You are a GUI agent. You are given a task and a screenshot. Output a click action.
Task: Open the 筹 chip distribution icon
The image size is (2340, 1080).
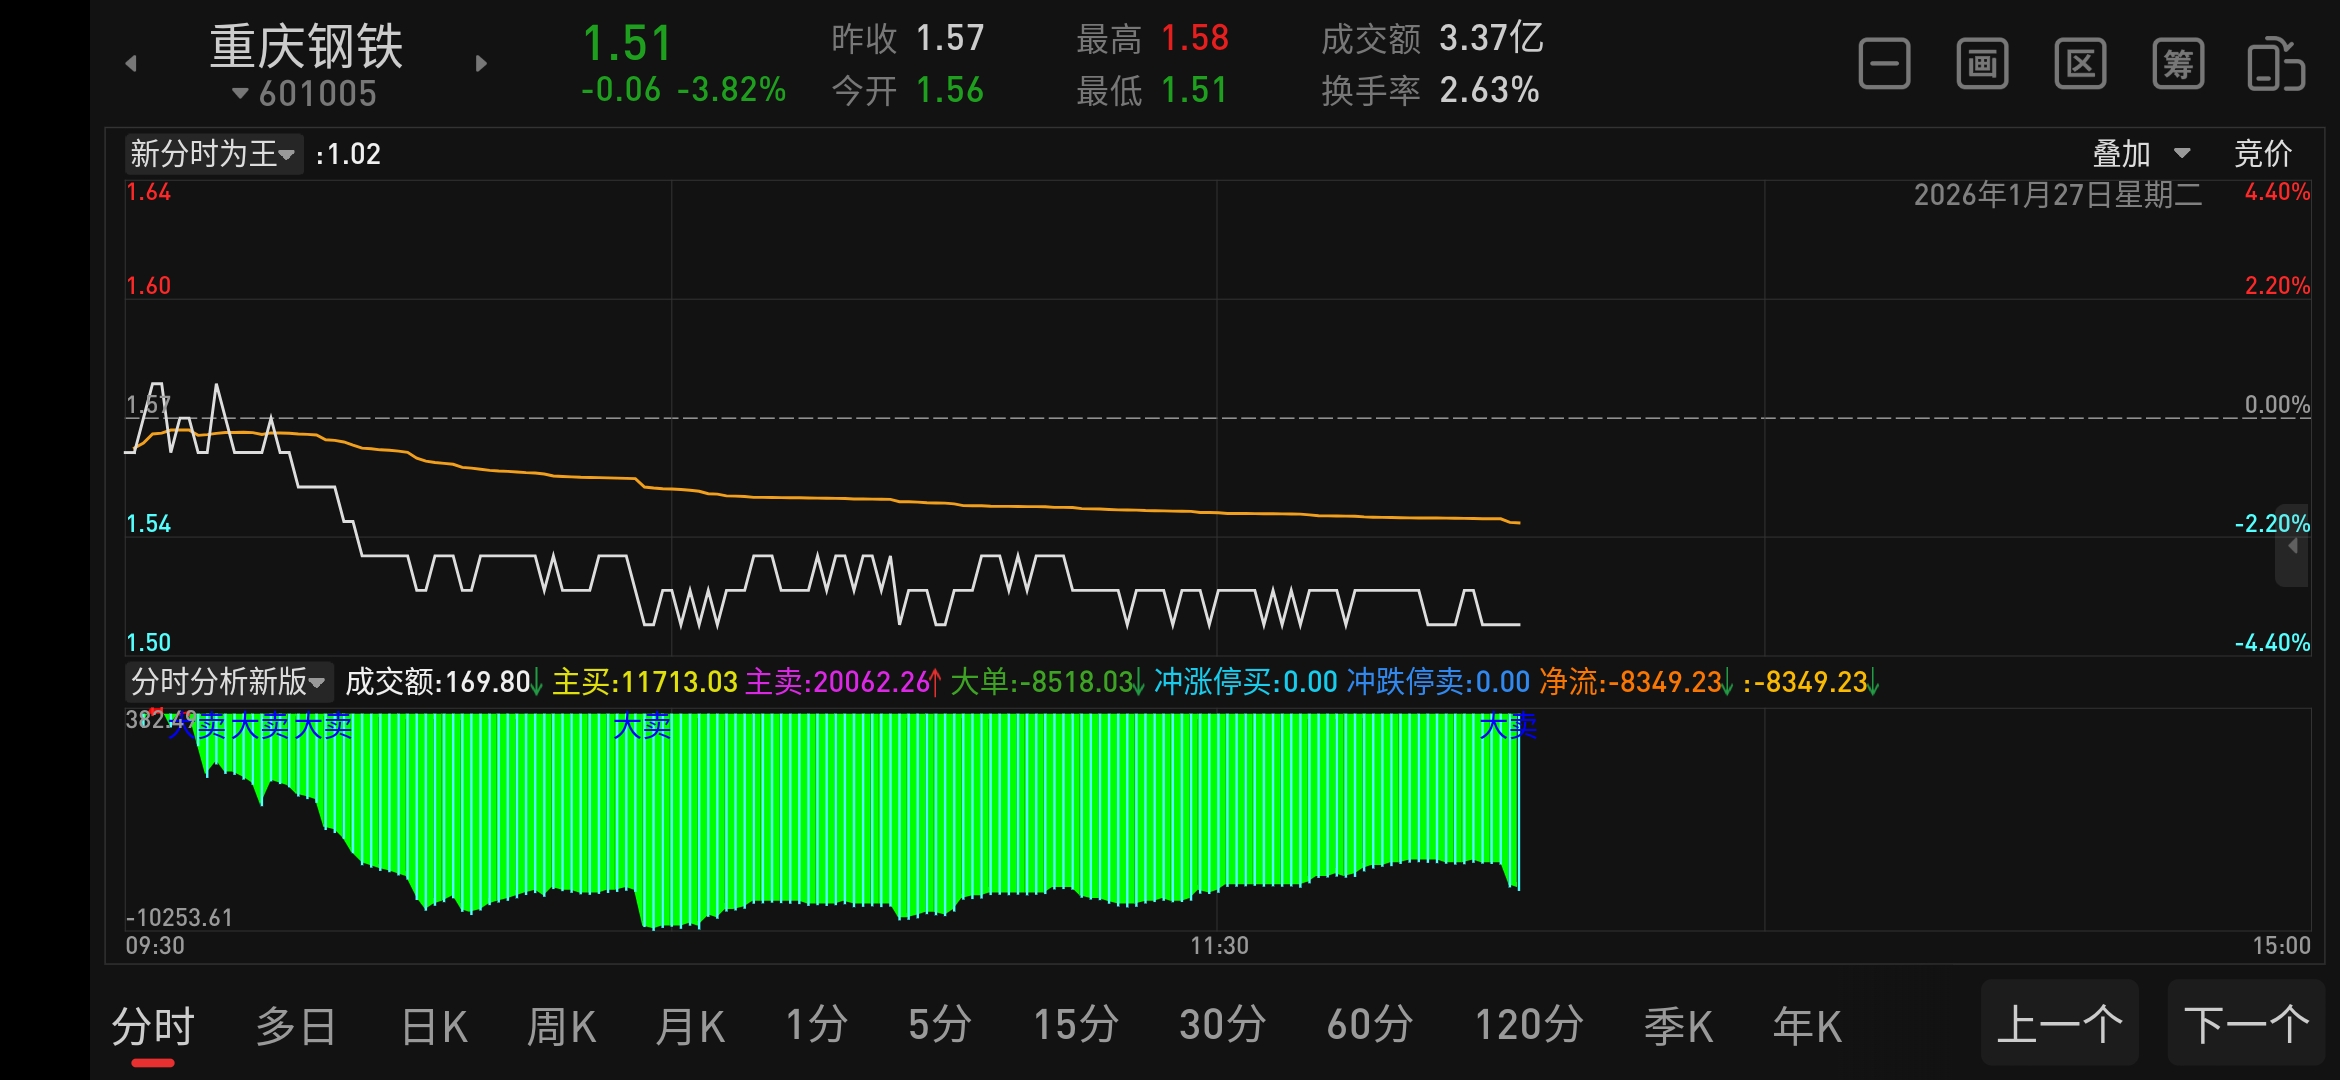[2178, 65]
